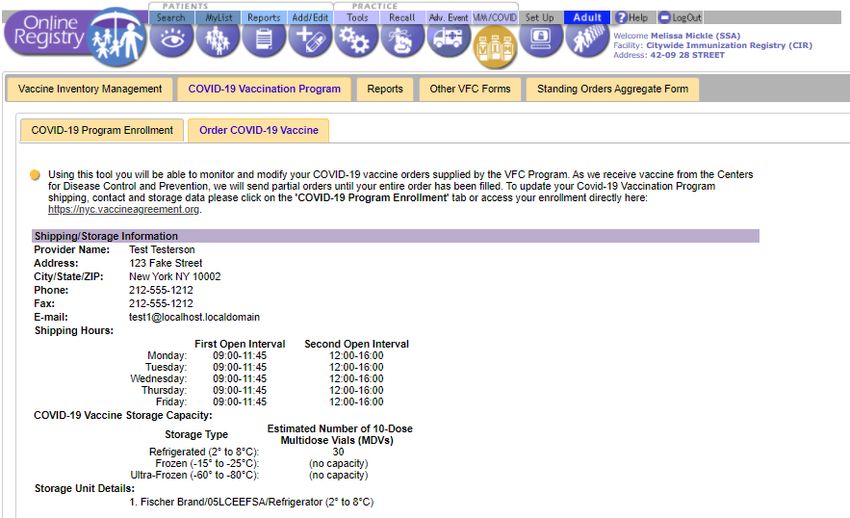Screen dimensions: 850x518
Task: Click the Phone number 212-555-1212
Action: click(x=161, y=290)
